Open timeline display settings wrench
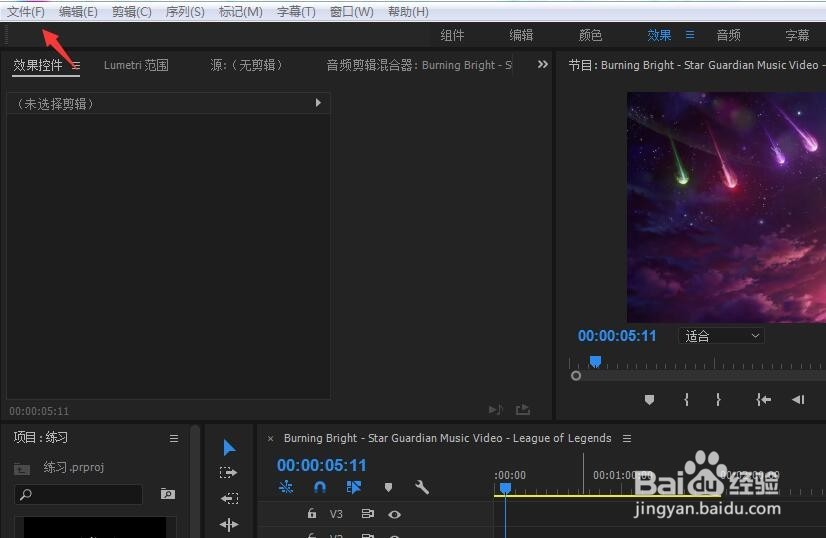This screenshot has height=538, width=826. click(422, 487)
